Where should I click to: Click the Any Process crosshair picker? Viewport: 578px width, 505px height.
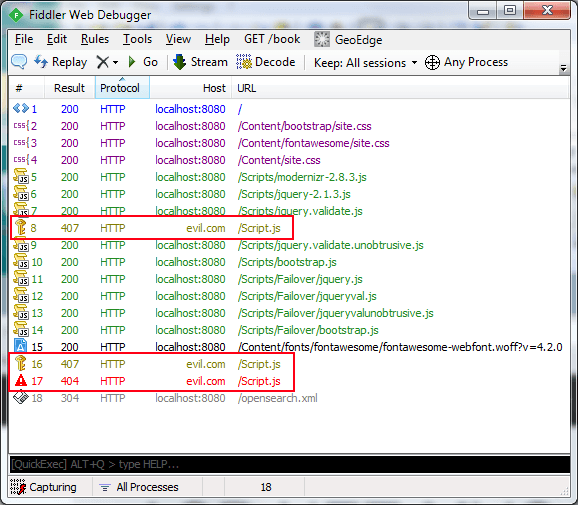coord(466,62)
